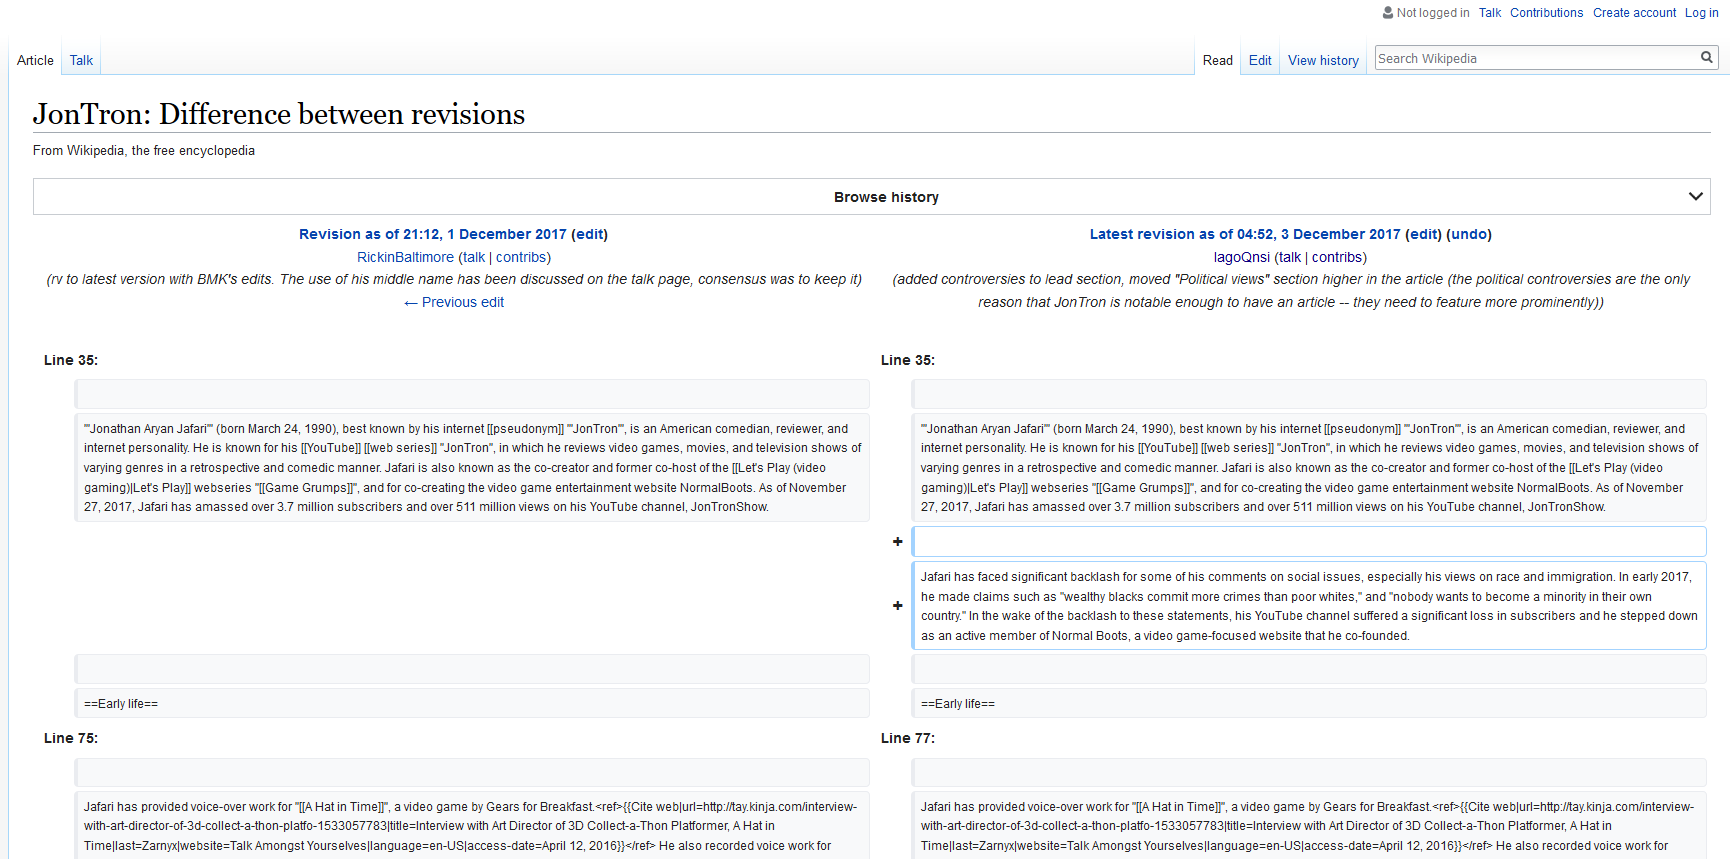
Task: Click the plus marker beside added backlash paragraph
Action: 897,605
